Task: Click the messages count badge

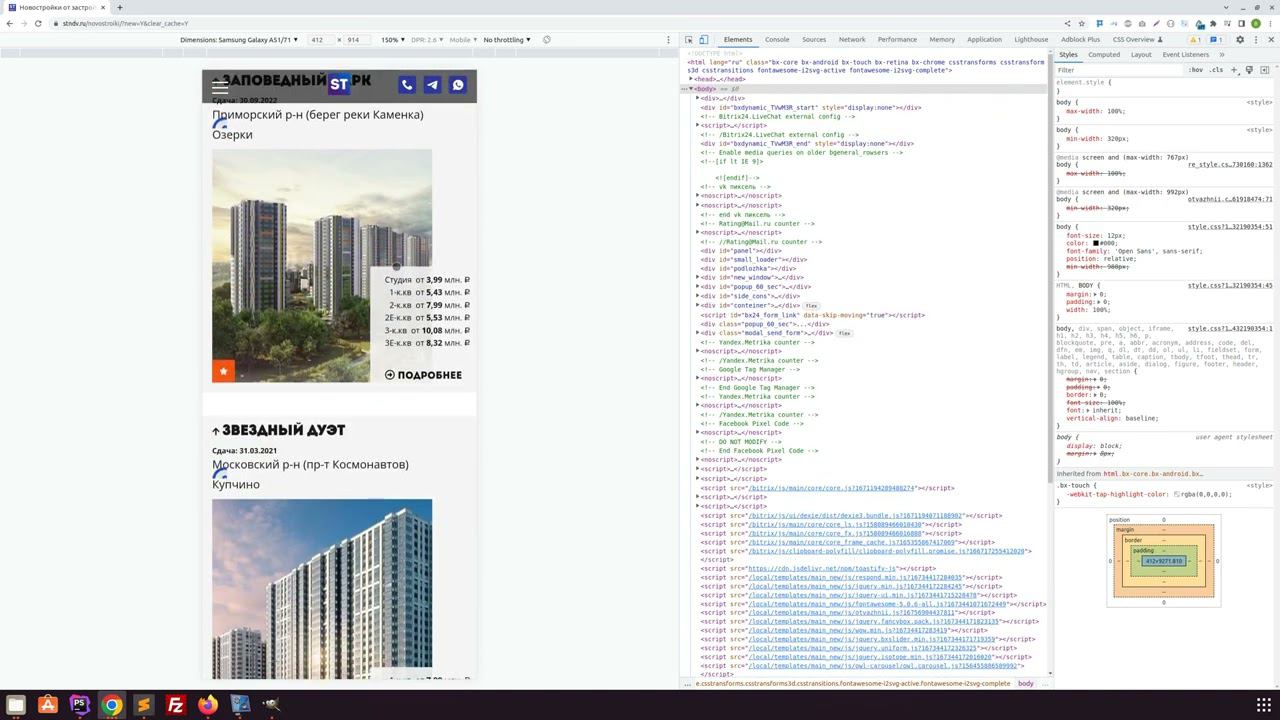Action: [1216, 40]
